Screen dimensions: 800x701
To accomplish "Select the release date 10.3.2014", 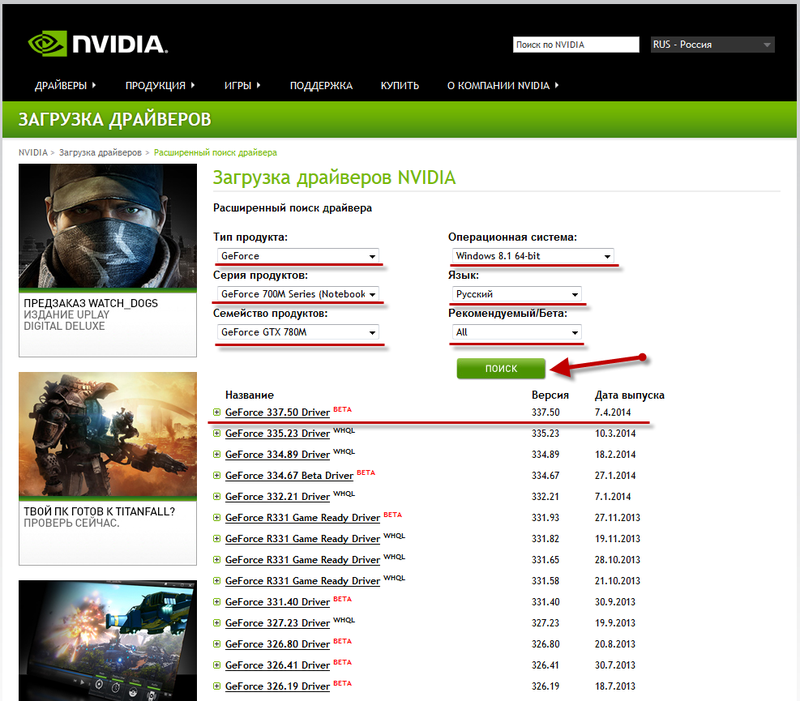I will (615, 433).
